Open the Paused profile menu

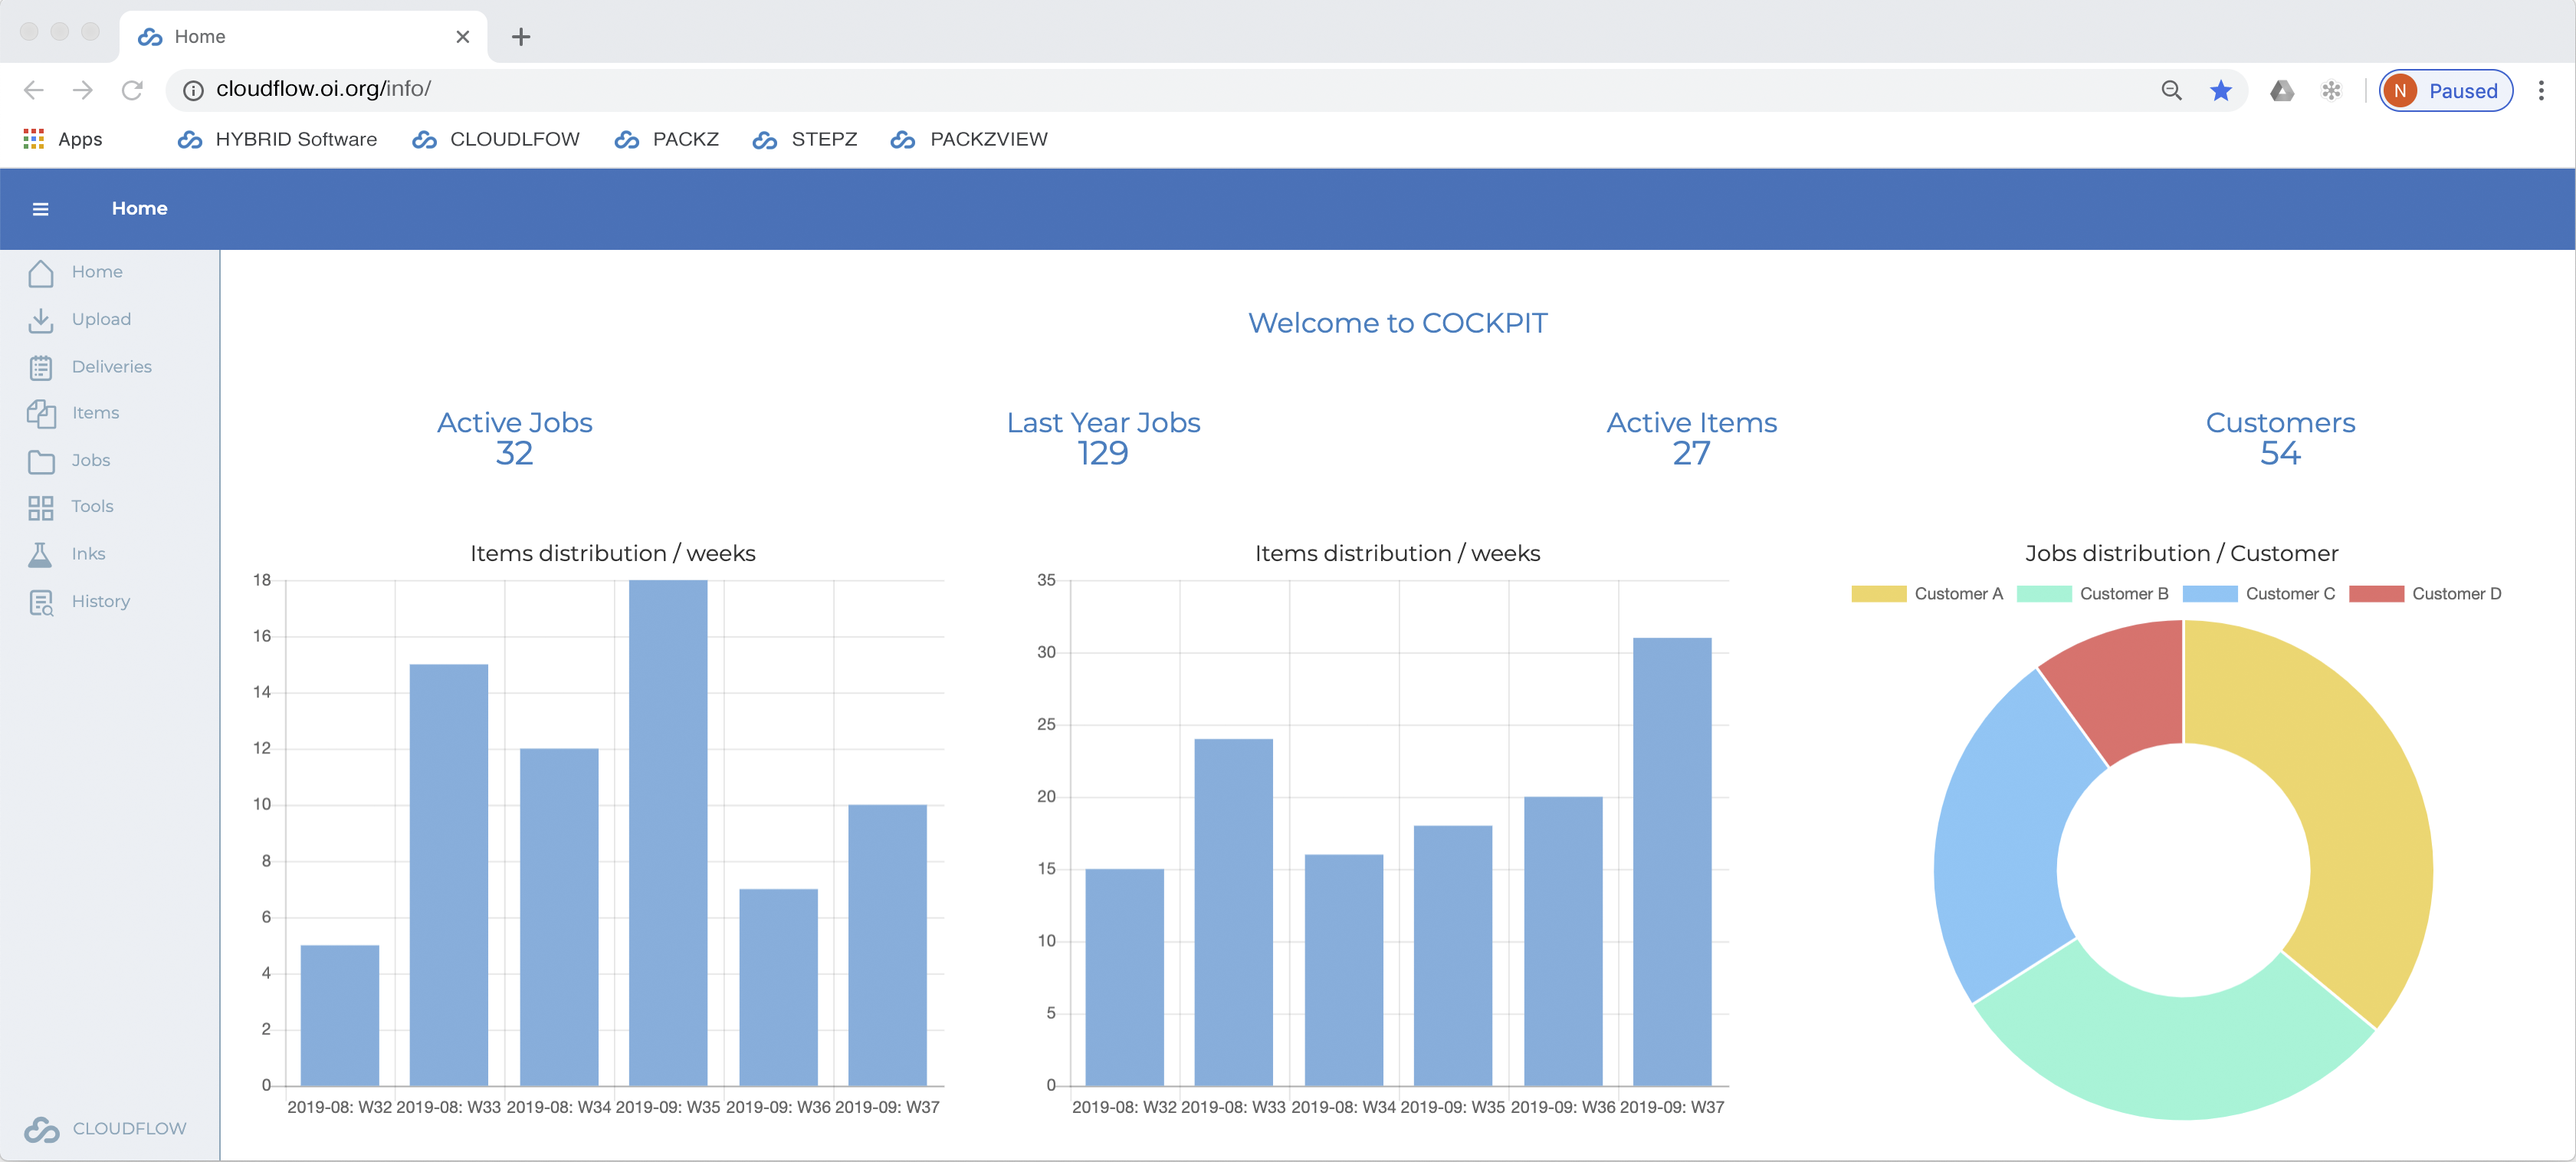pyautogui.click(x=2445, y=91)
